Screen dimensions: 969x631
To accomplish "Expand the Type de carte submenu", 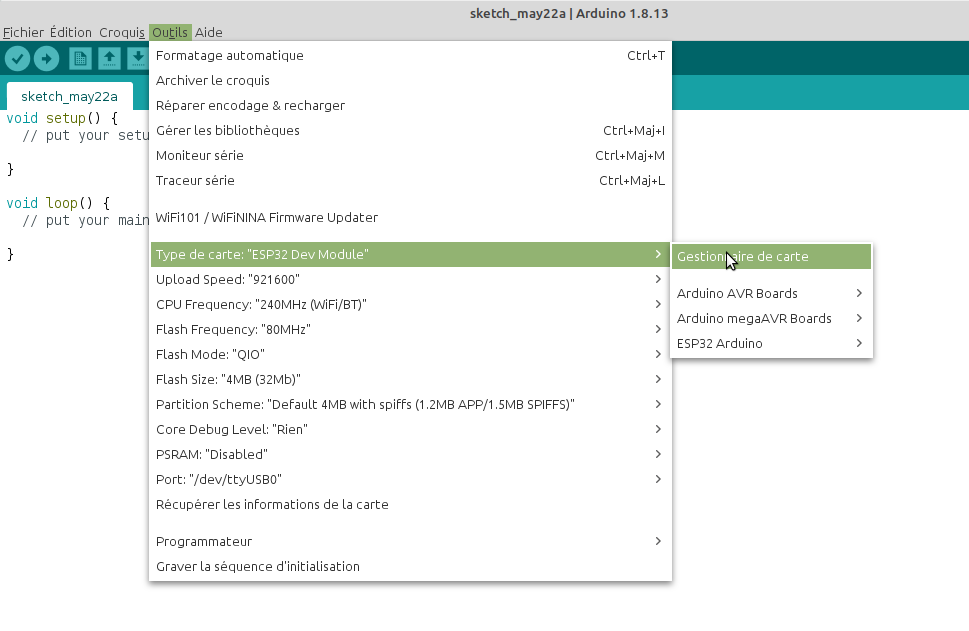I will tap(410, 255).
